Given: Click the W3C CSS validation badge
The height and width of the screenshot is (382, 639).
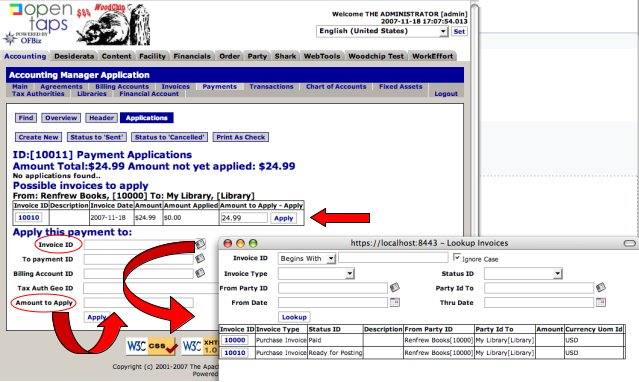Looking at the screenshot, I should [x=152, y=346].
